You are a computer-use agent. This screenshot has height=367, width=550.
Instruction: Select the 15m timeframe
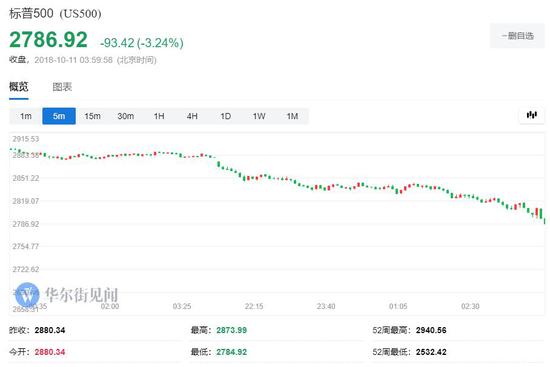[x=92, y=116]
